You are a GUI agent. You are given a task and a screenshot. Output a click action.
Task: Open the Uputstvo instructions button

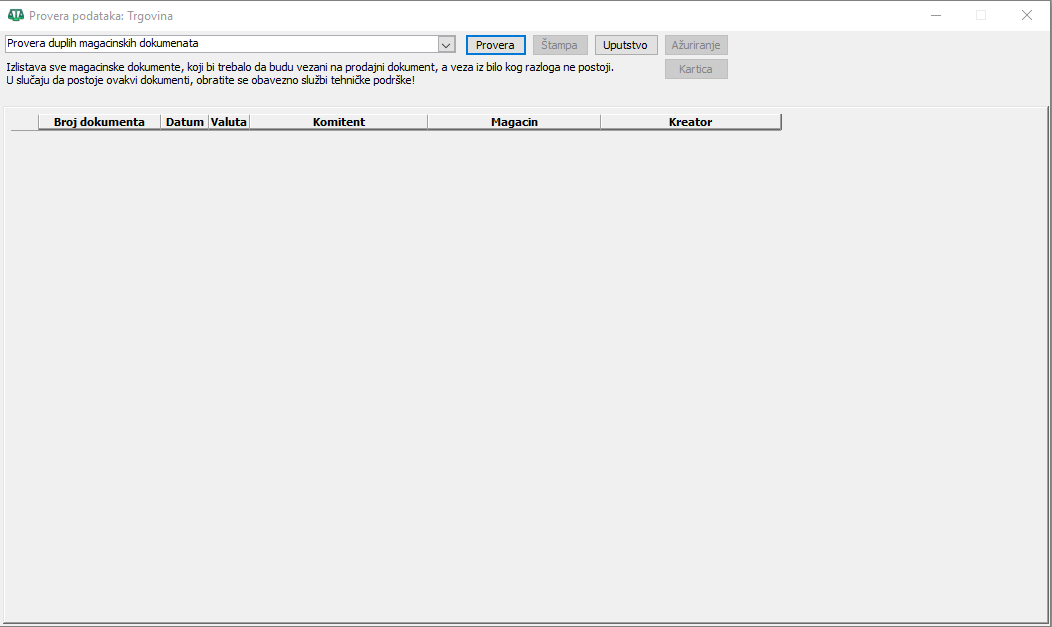tap(625, 45)
